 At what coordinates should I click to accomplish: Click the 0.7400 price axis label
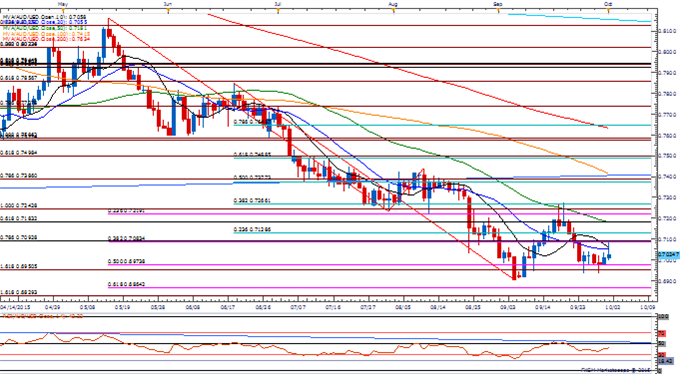tap(667, 177)
